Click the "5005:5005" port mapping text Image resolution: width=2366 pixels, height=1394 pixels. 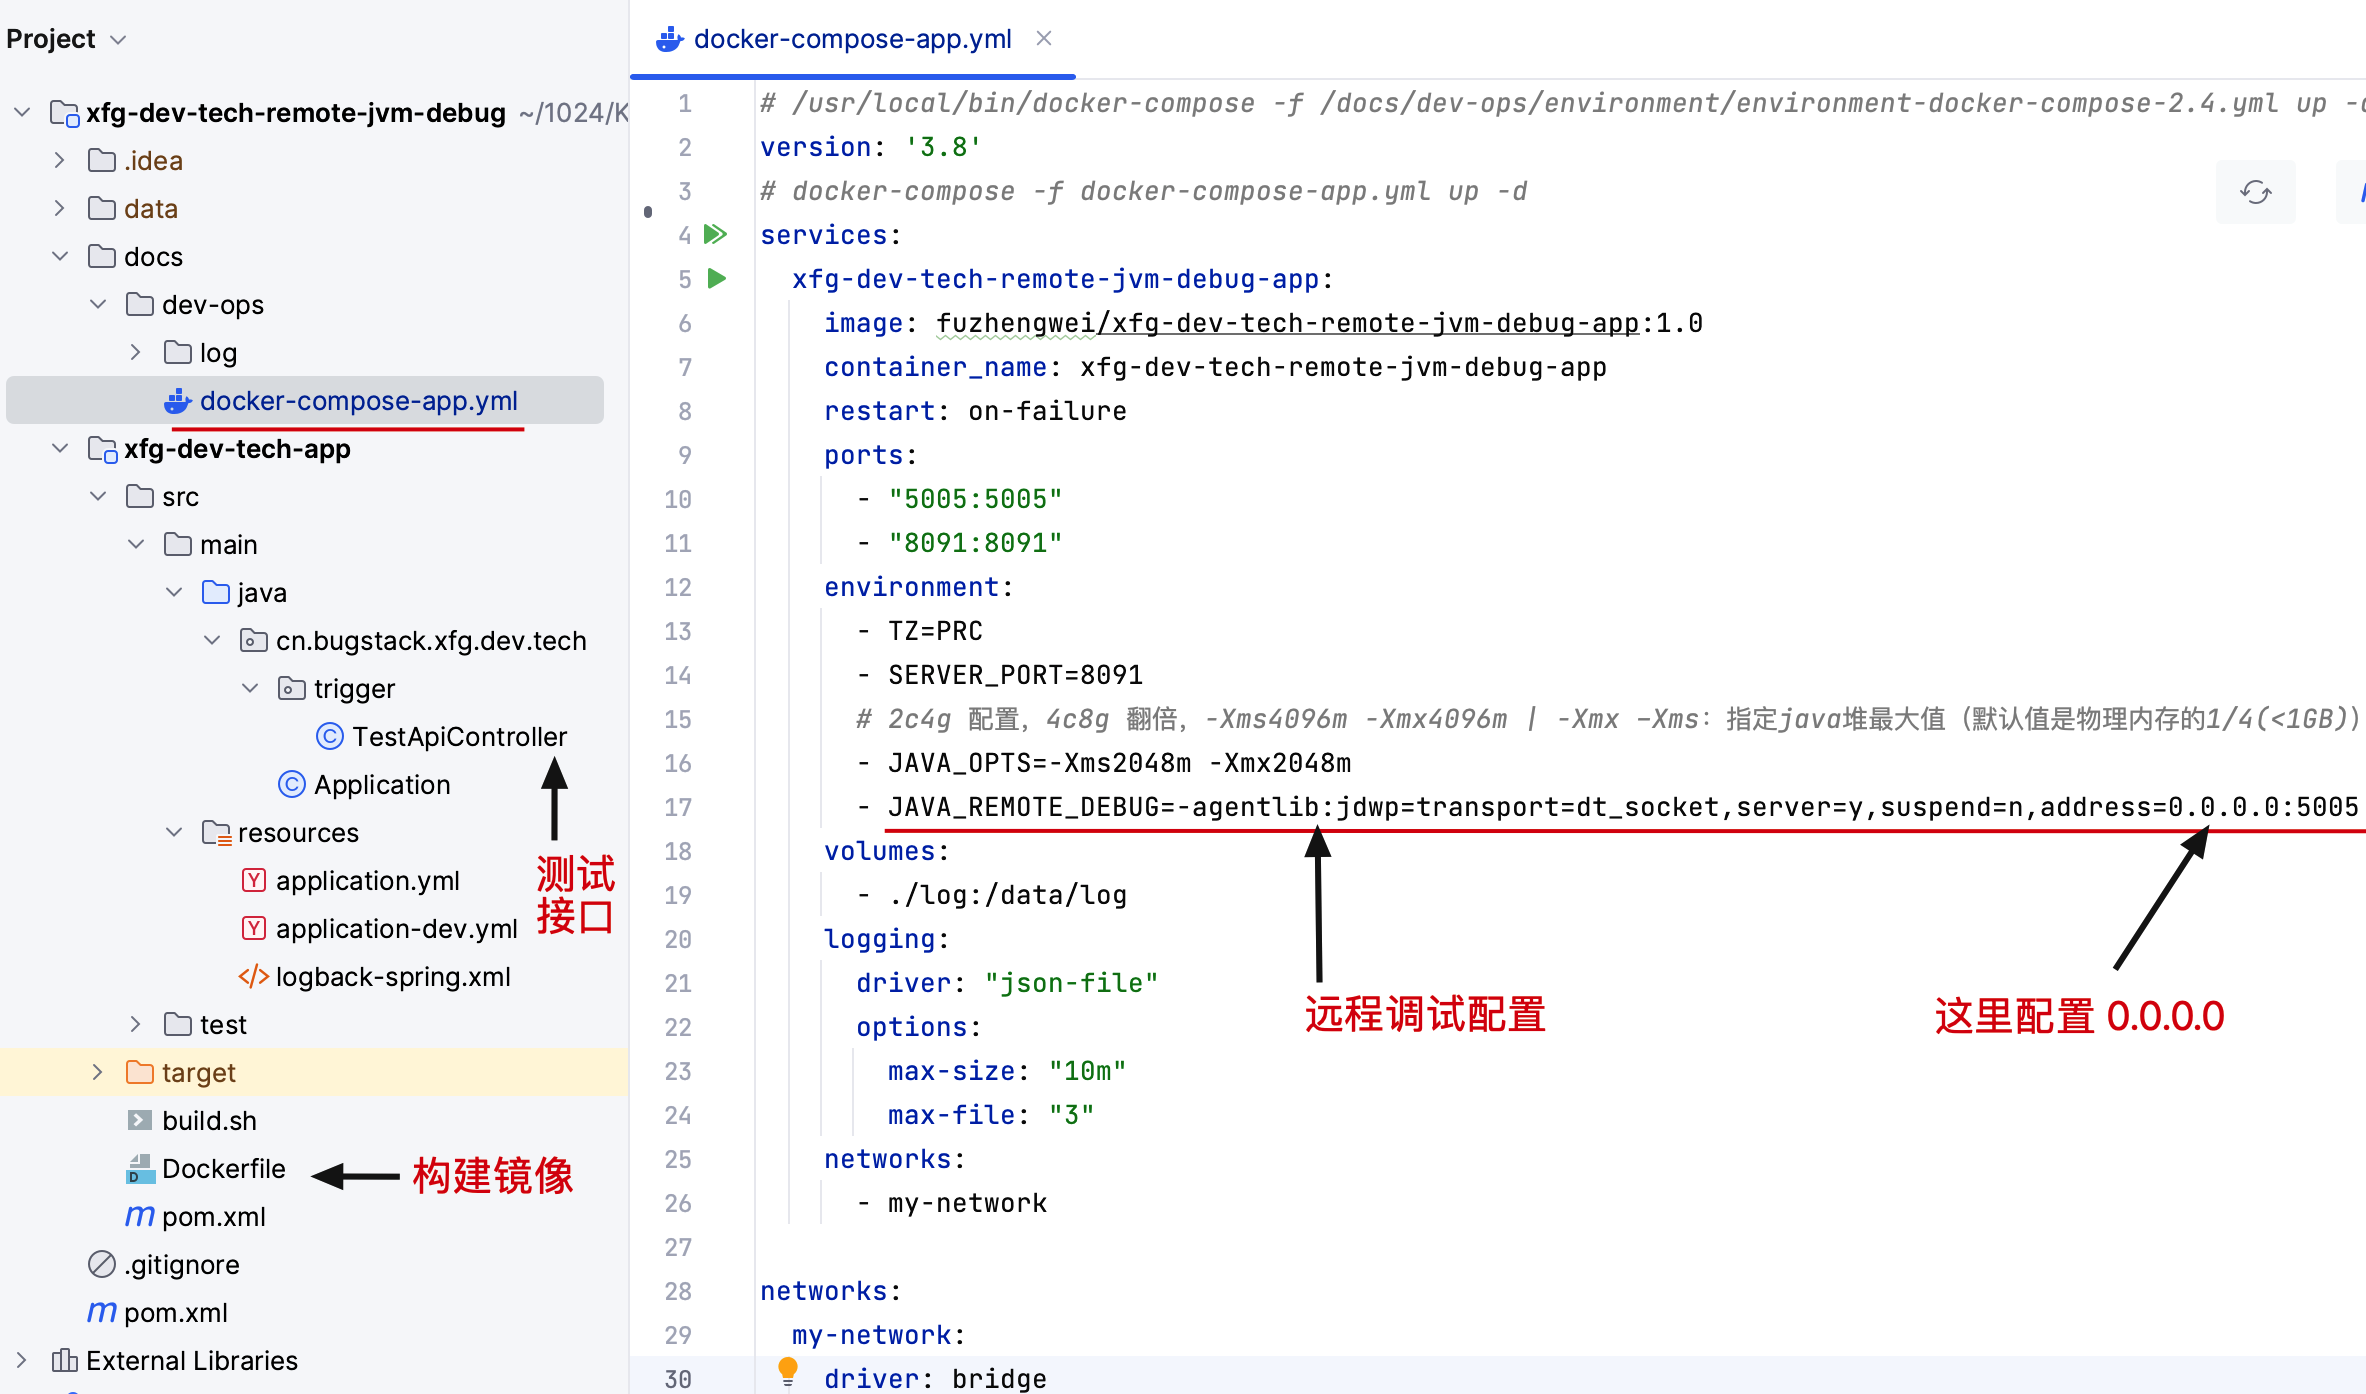click(975, 499)
